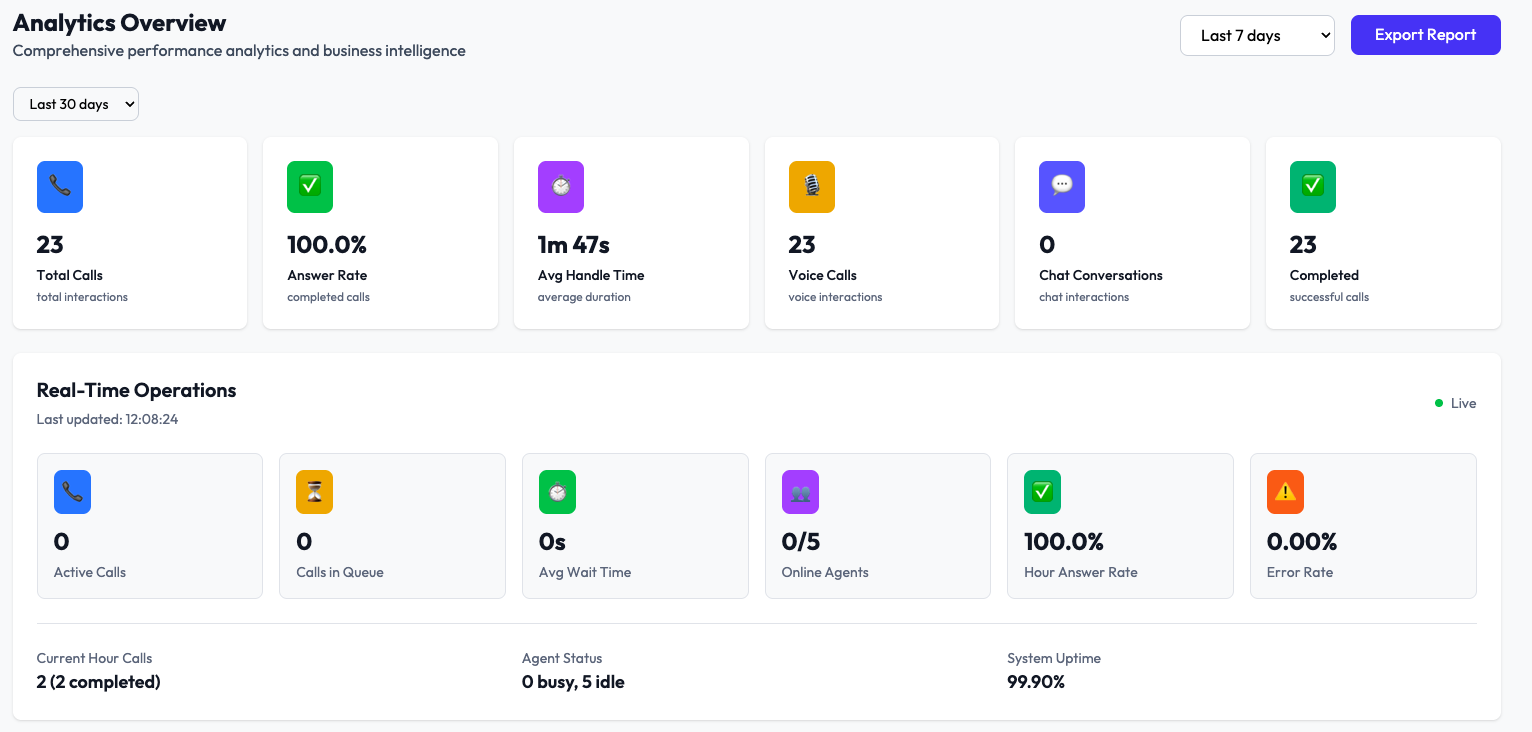Click the chat interactions caption
Screen dimensions: 1532x732
(1084, 297)
